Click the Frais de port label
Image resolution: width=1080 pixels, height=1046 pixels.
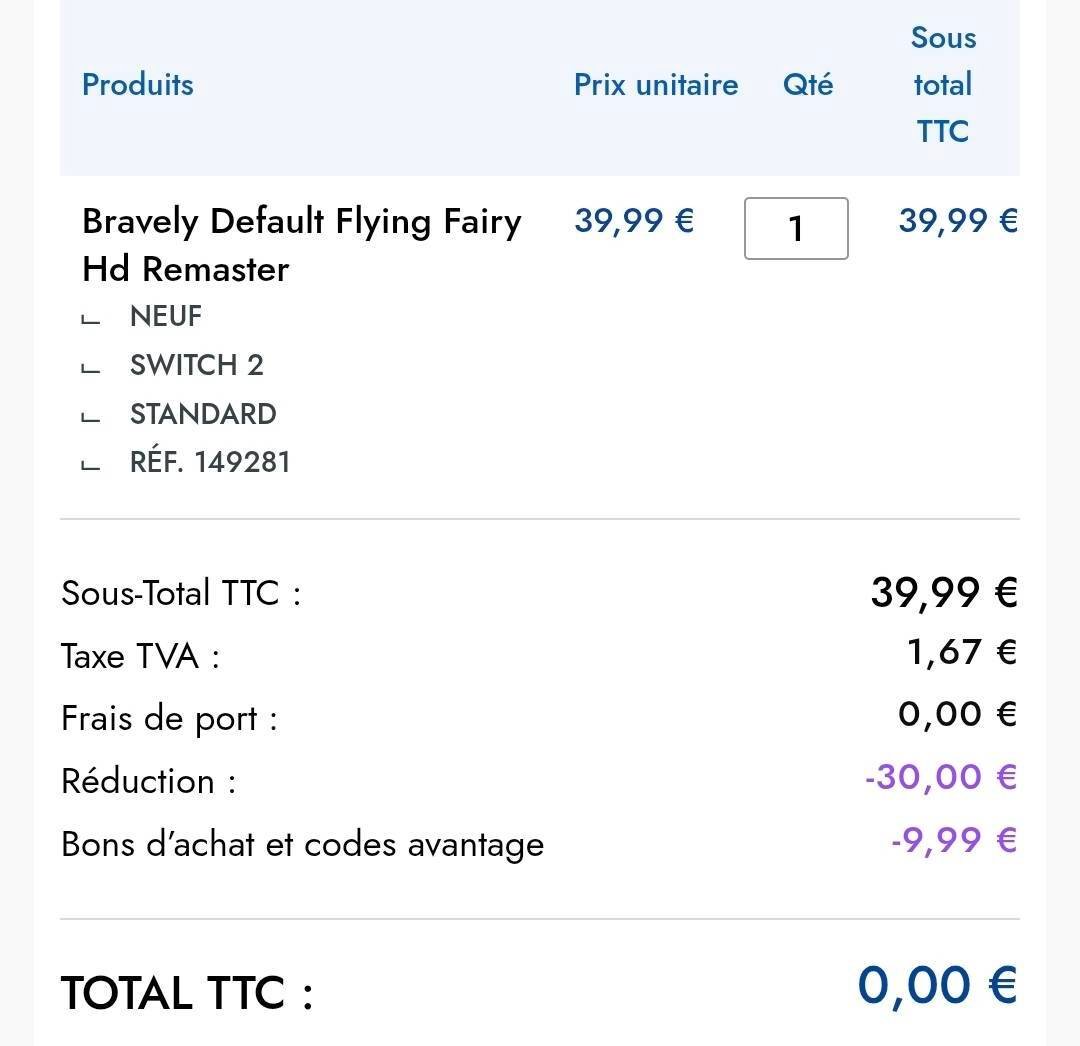coord(169,718)
